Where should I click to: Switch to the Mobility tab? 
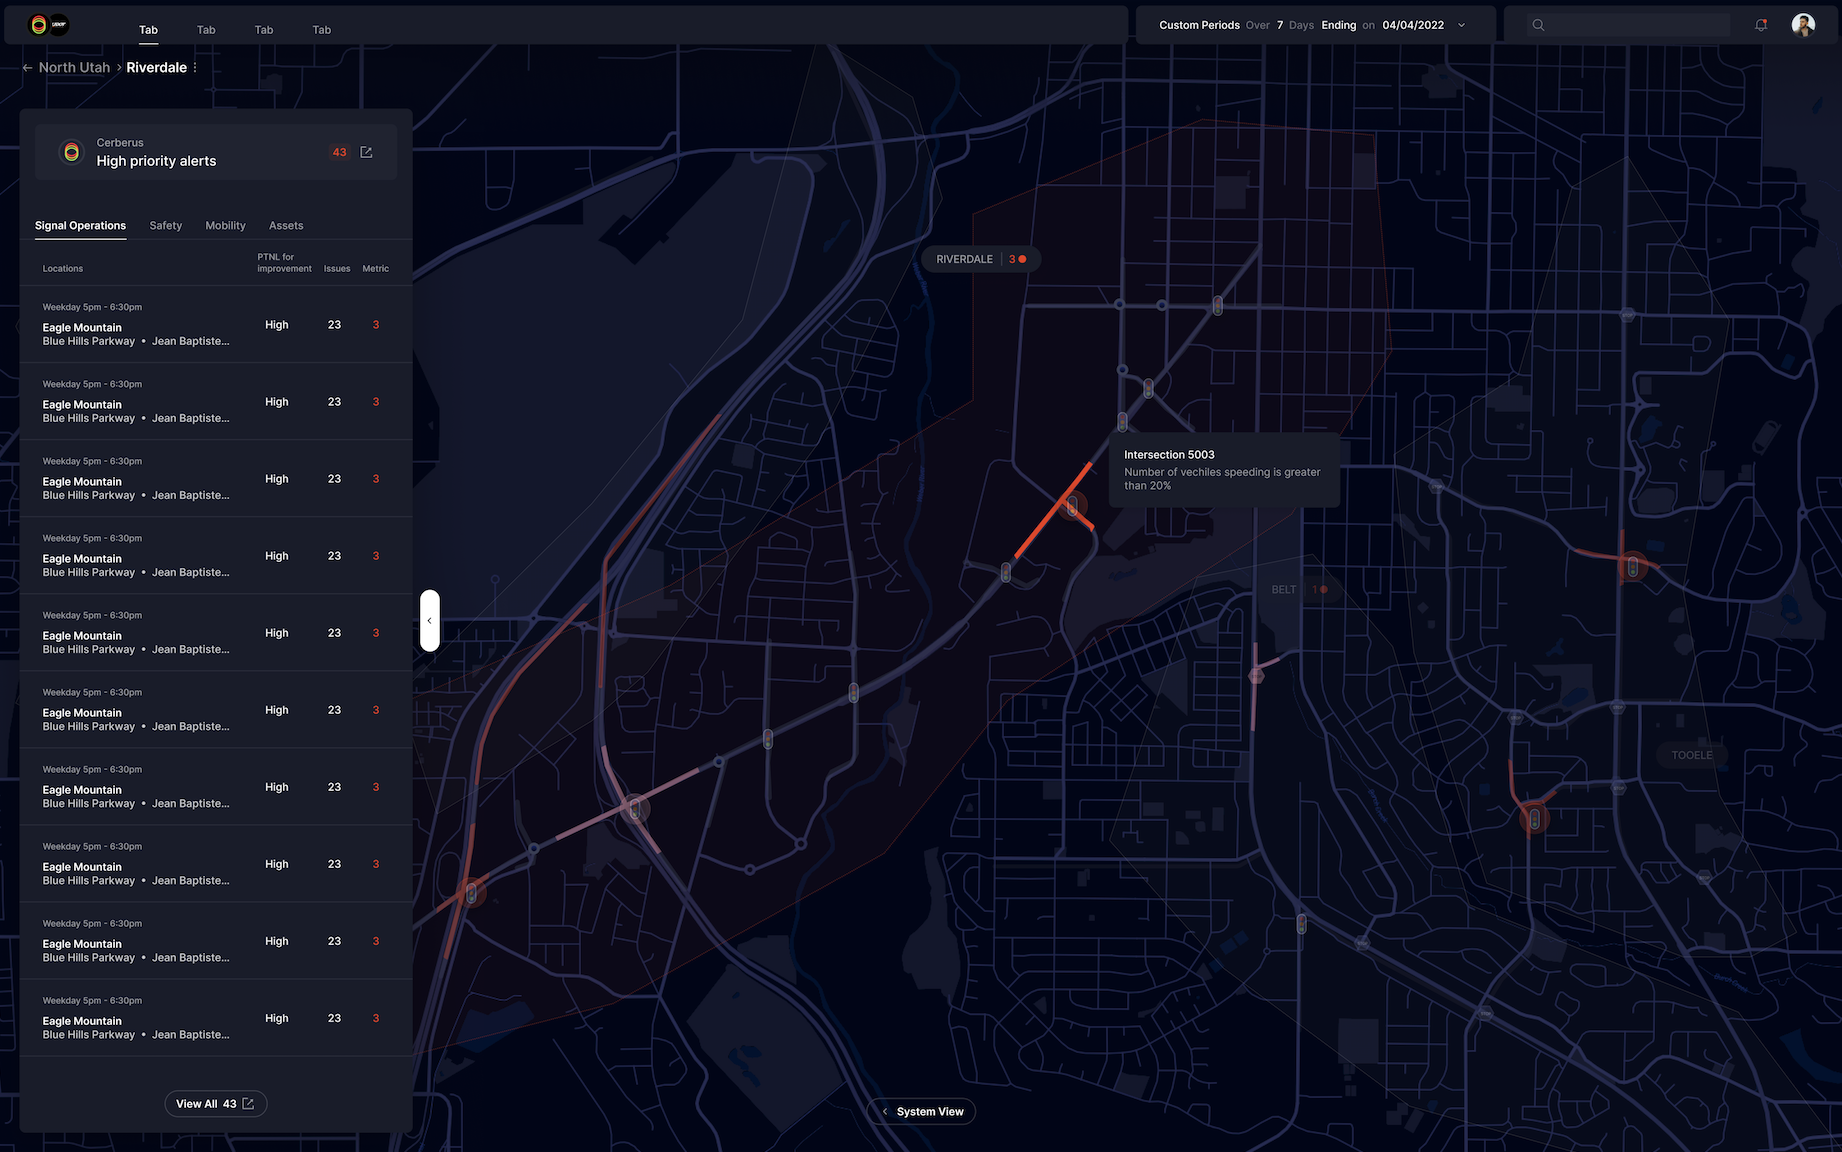click(225, 226)
